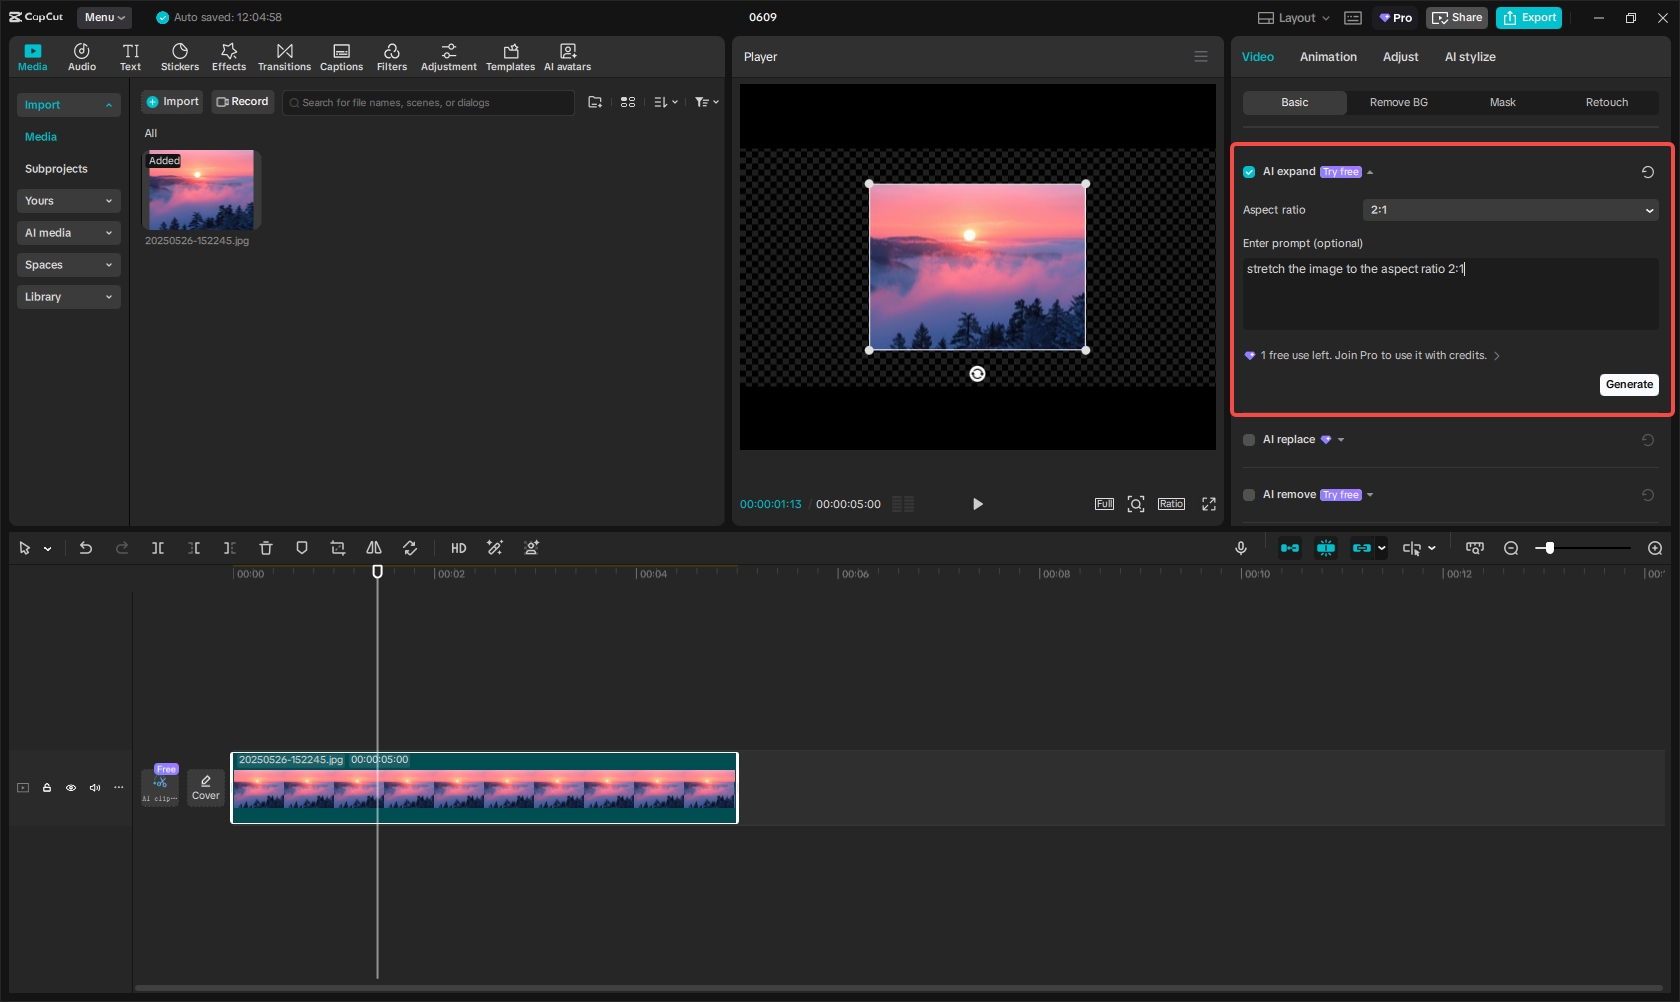Open the Filters panel
Image resolution: width=1680 pixels, height=1002 pixels.
coord(391,56)
